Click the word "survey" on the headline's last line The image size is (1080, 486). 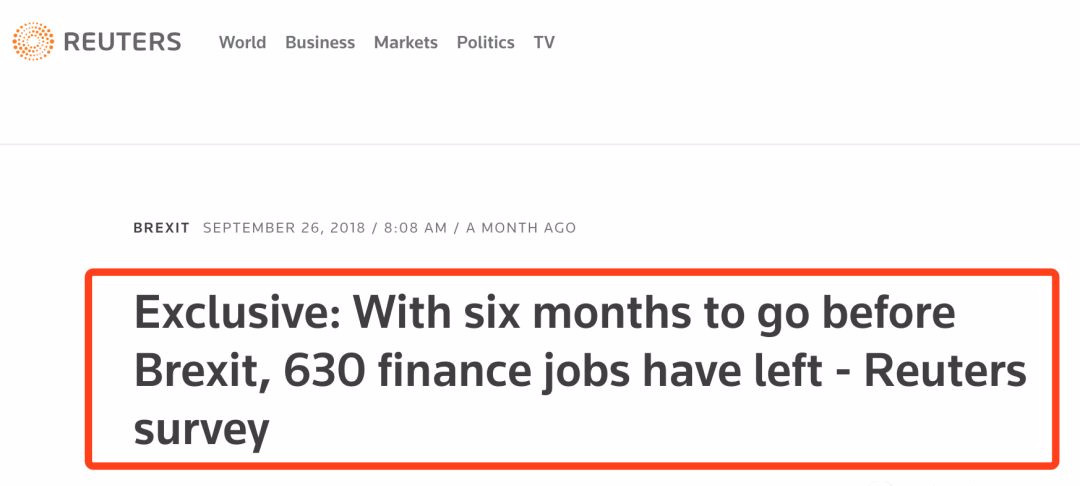(x=201, y=430)
